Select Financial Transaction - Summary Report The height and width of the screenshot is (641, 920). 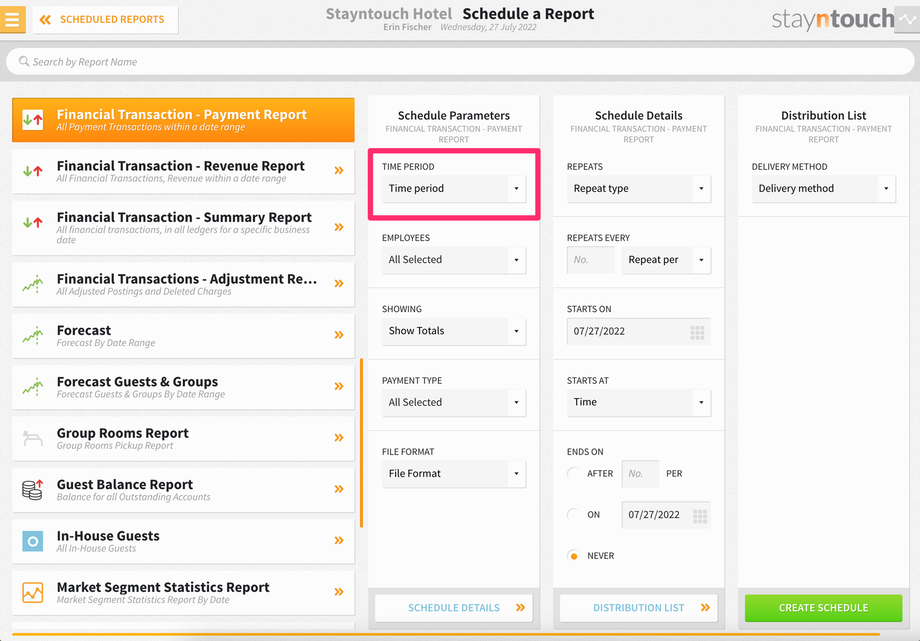click(183, 228)
